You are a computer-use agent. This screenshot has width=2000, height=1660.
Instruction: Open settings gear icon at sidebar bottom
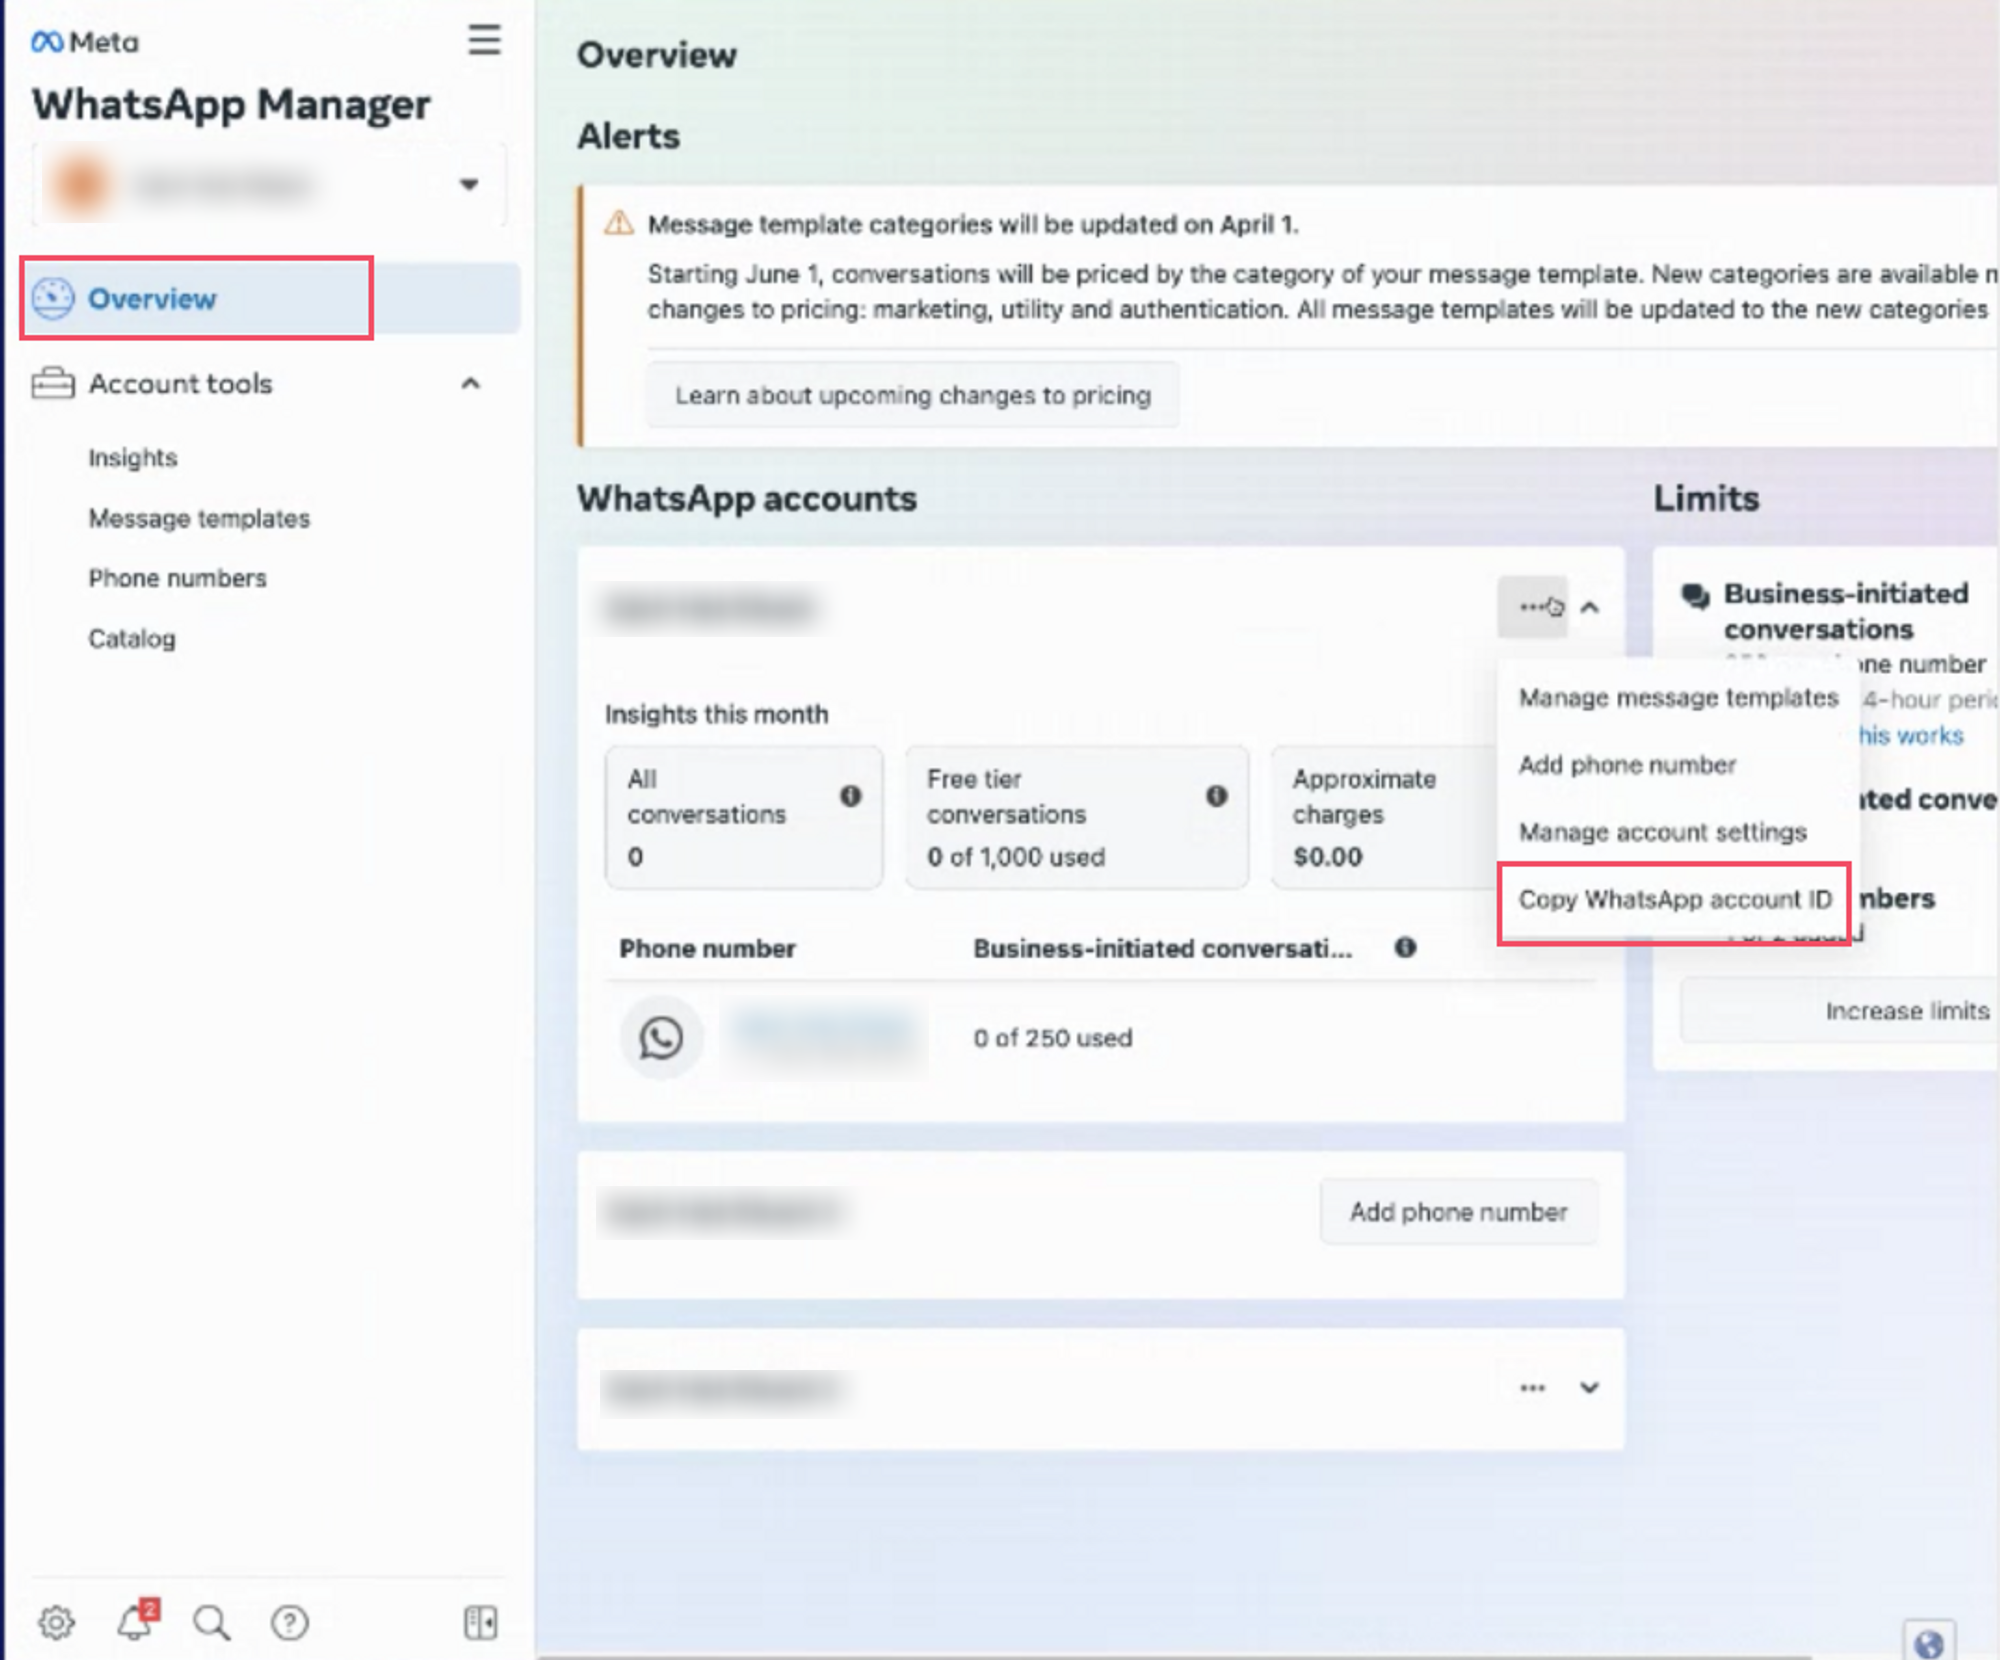pyautogui.click(x=56, y=1622)
